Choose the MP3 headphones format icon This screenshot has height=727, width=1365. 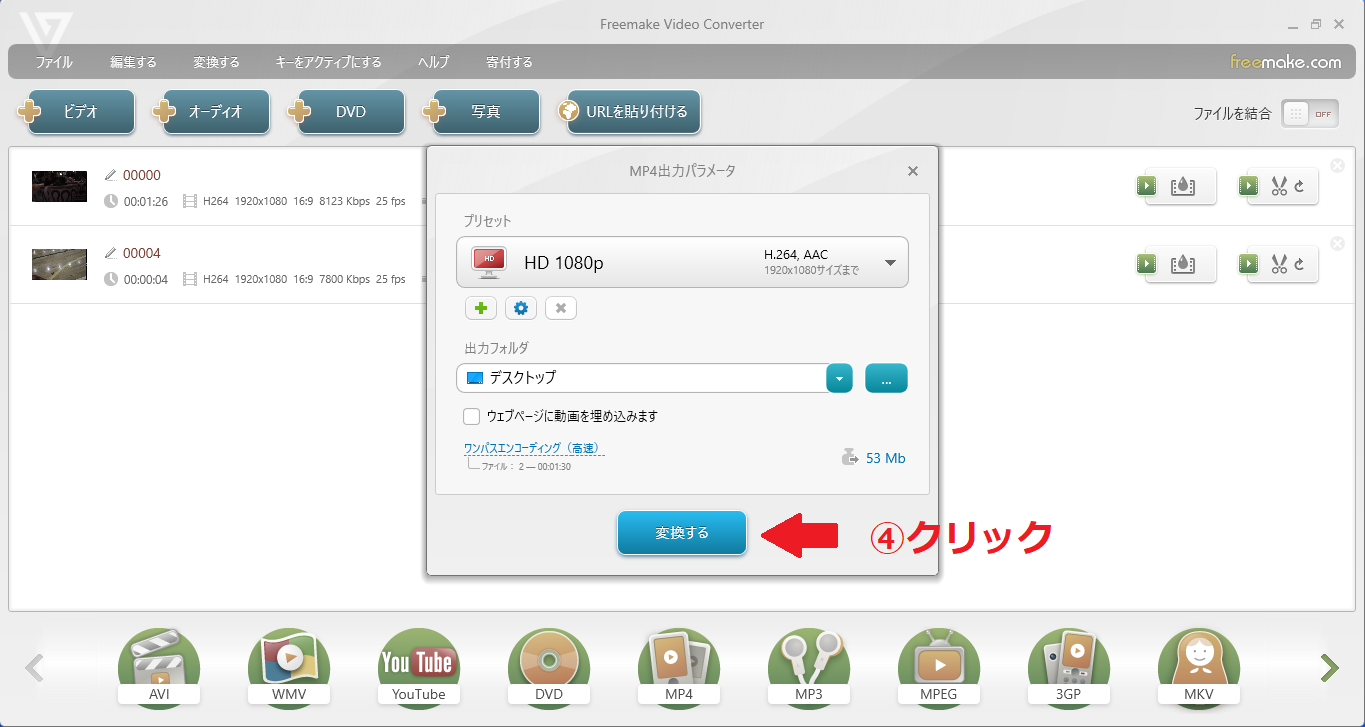click(809, 667)
